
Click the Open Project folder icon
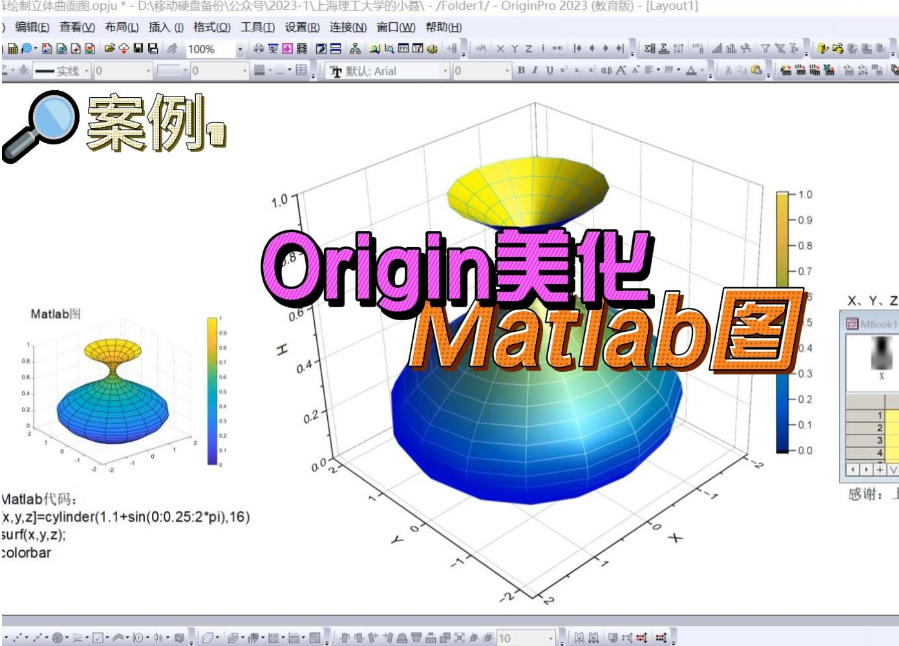tap(109, 46)
